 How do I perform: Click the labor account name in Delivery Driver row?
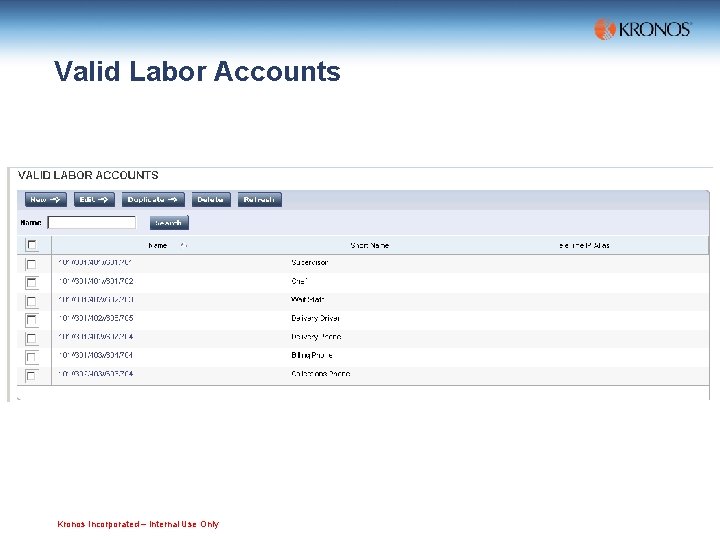coord(96,318)
